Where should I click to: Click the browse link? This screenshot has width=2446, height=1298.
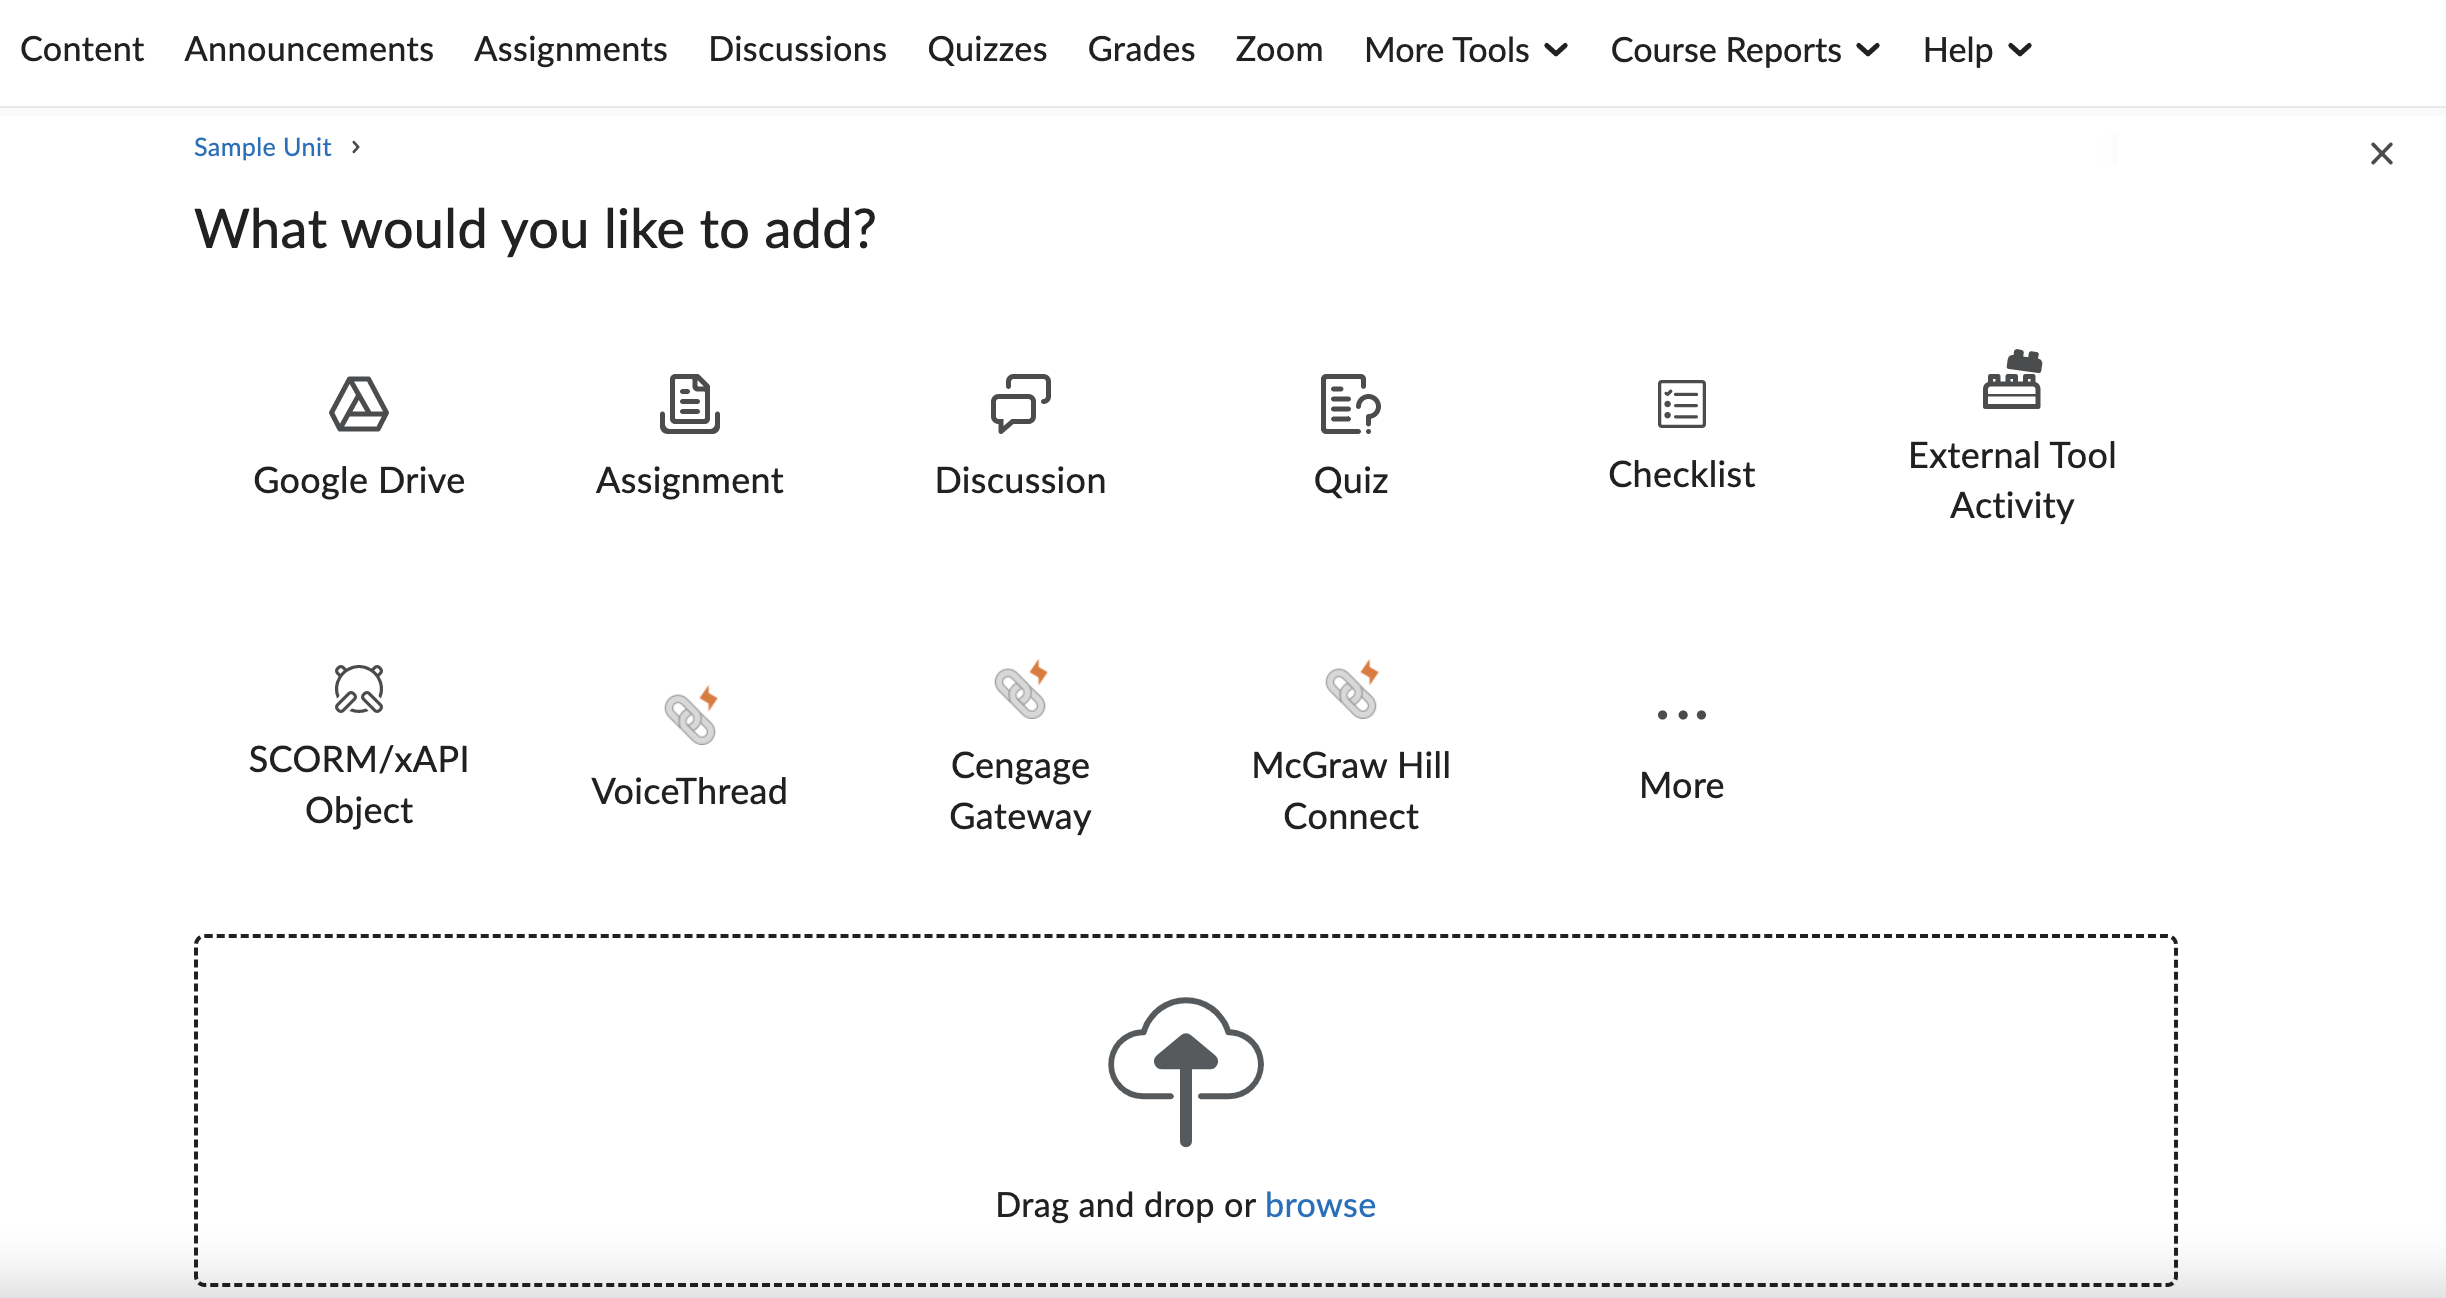point(1320,1205)
